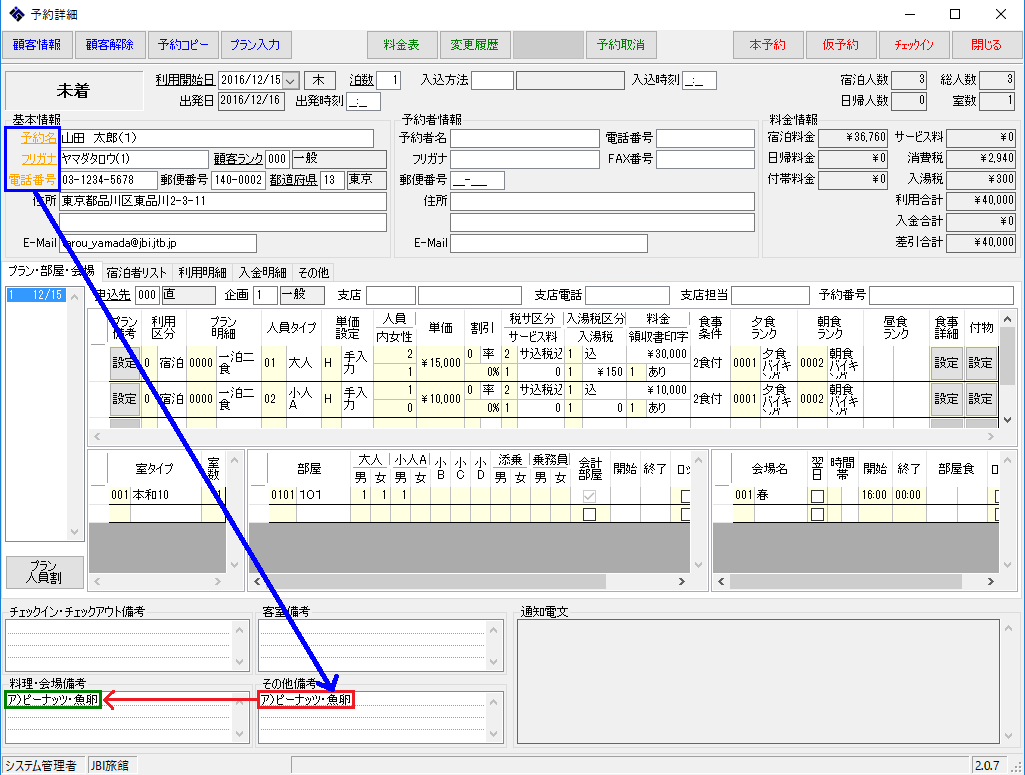Image resolution: width=1025 pixels, height=775 pixels.
Task: Toggle 会計部屋 checkbox in empty room row
Action: [589, 514]
